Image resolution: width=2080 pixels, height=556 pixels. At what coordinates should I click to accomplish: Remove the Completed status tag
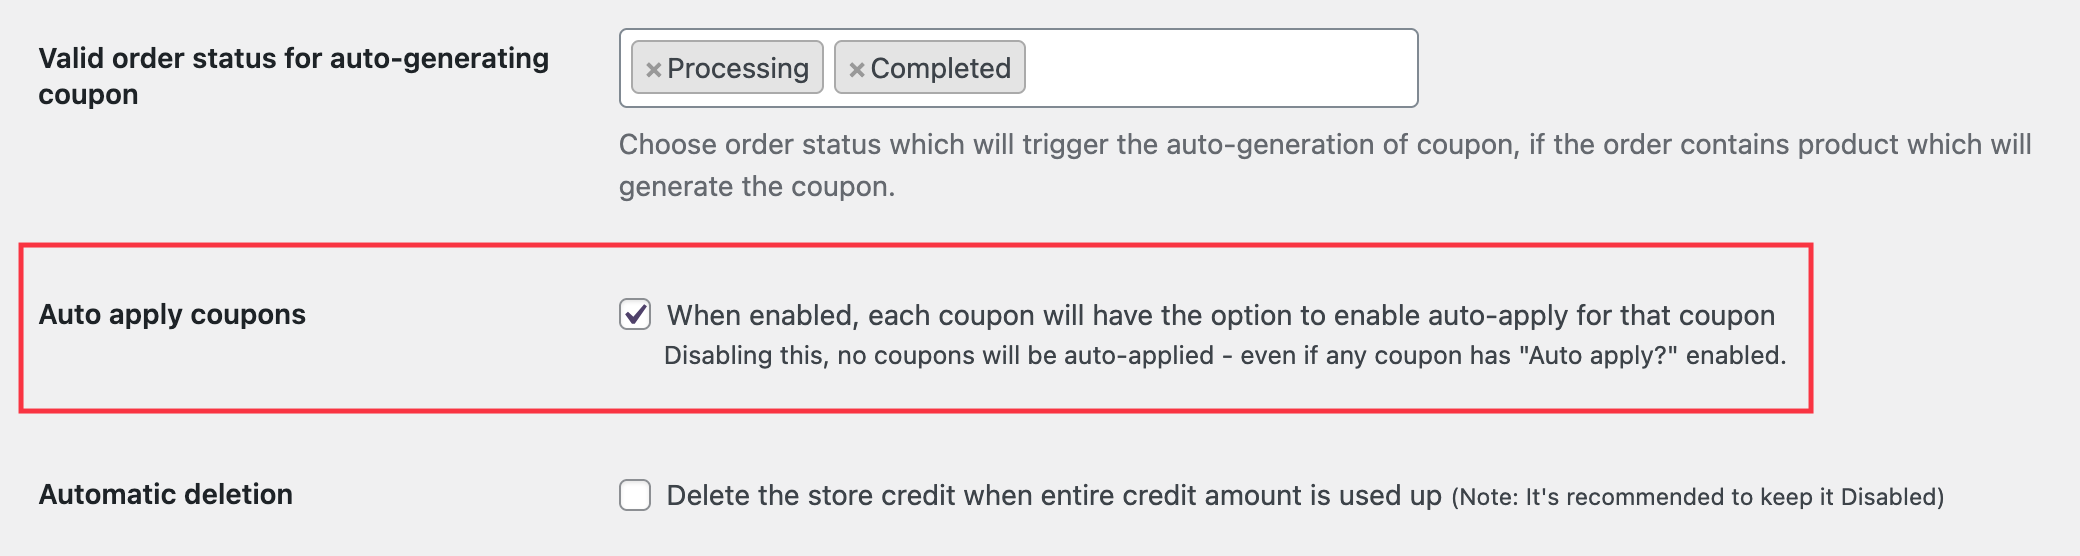[x=856, y=69]
